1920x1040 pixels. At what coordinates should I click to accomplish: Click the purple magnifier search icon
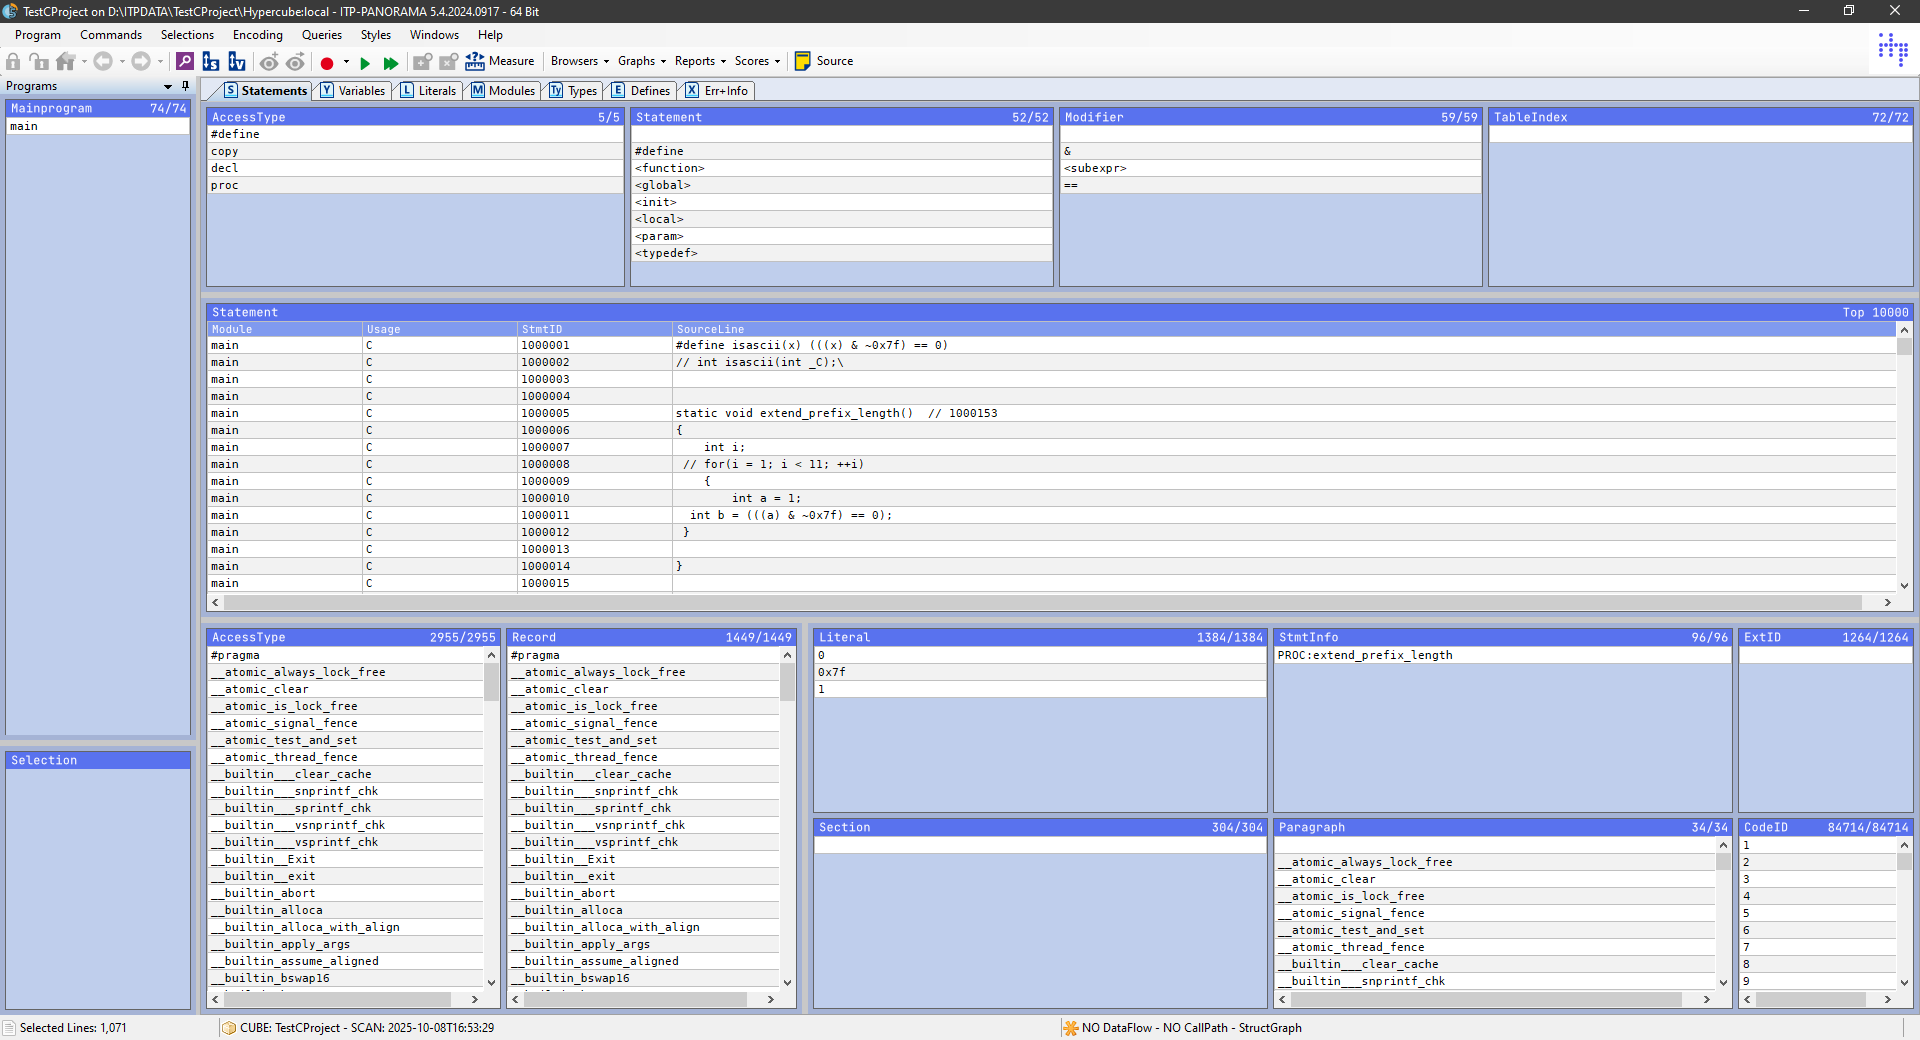[185, 62]
